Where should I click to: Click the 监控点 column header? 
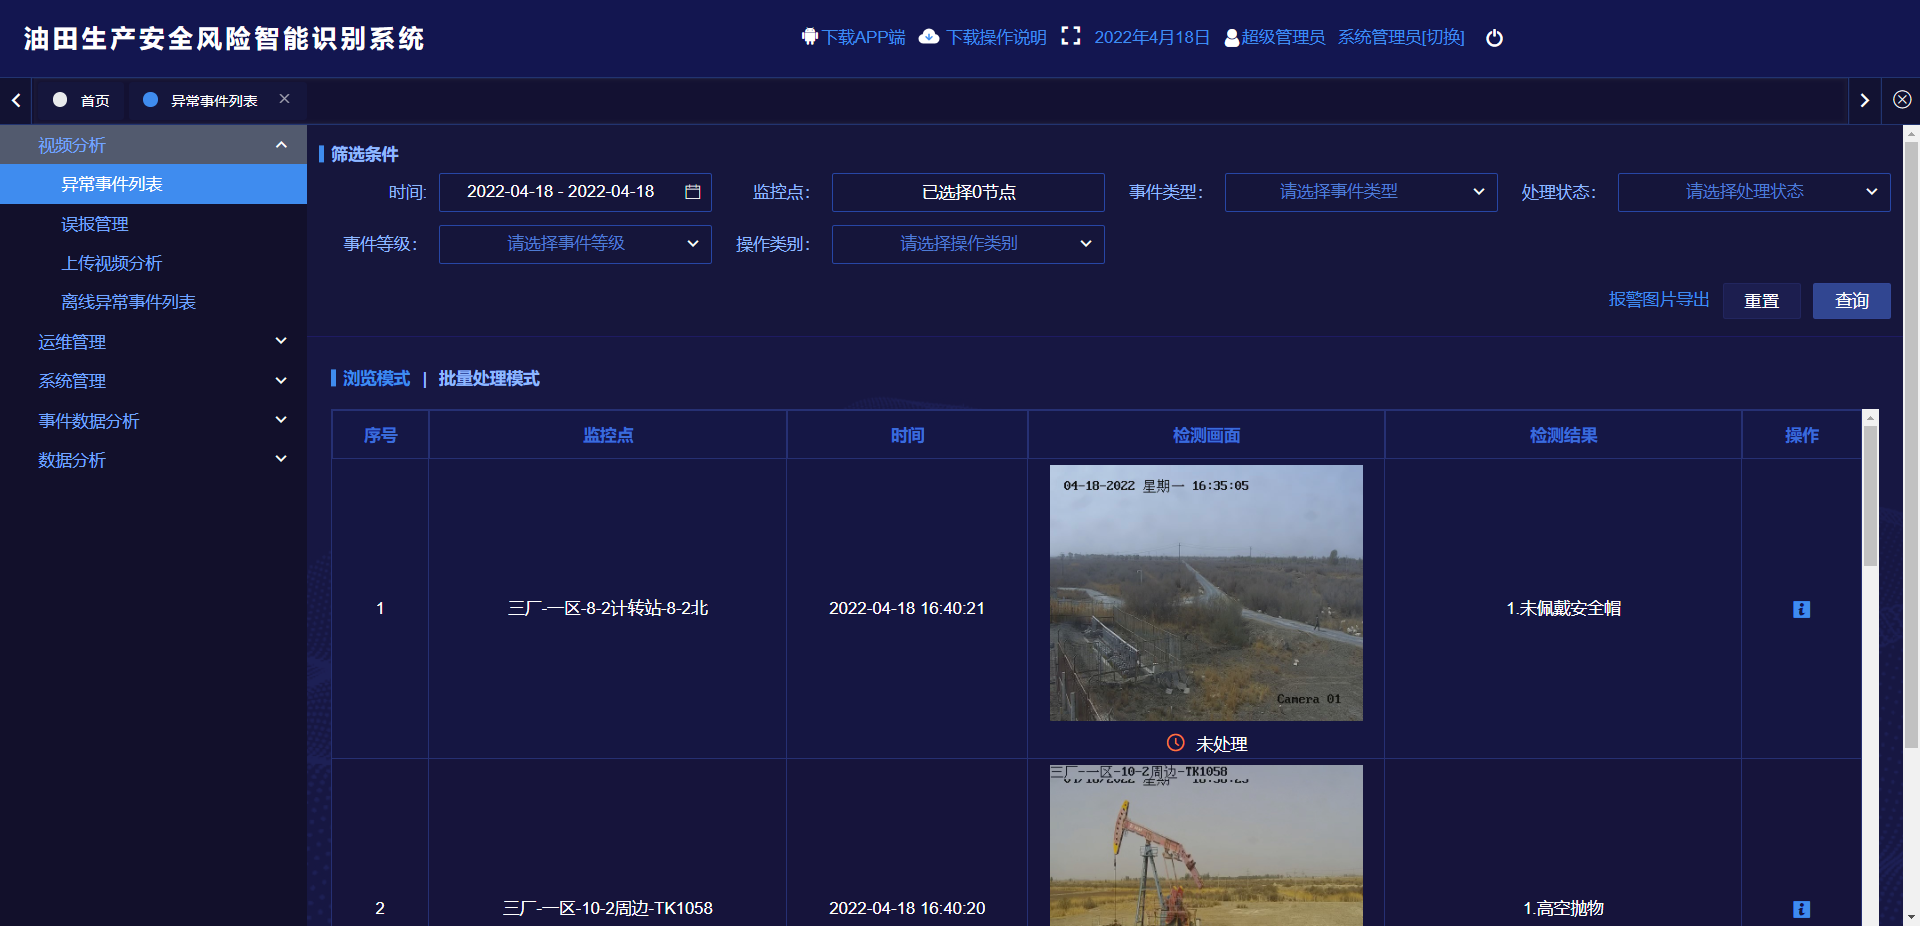click(608, 435)
